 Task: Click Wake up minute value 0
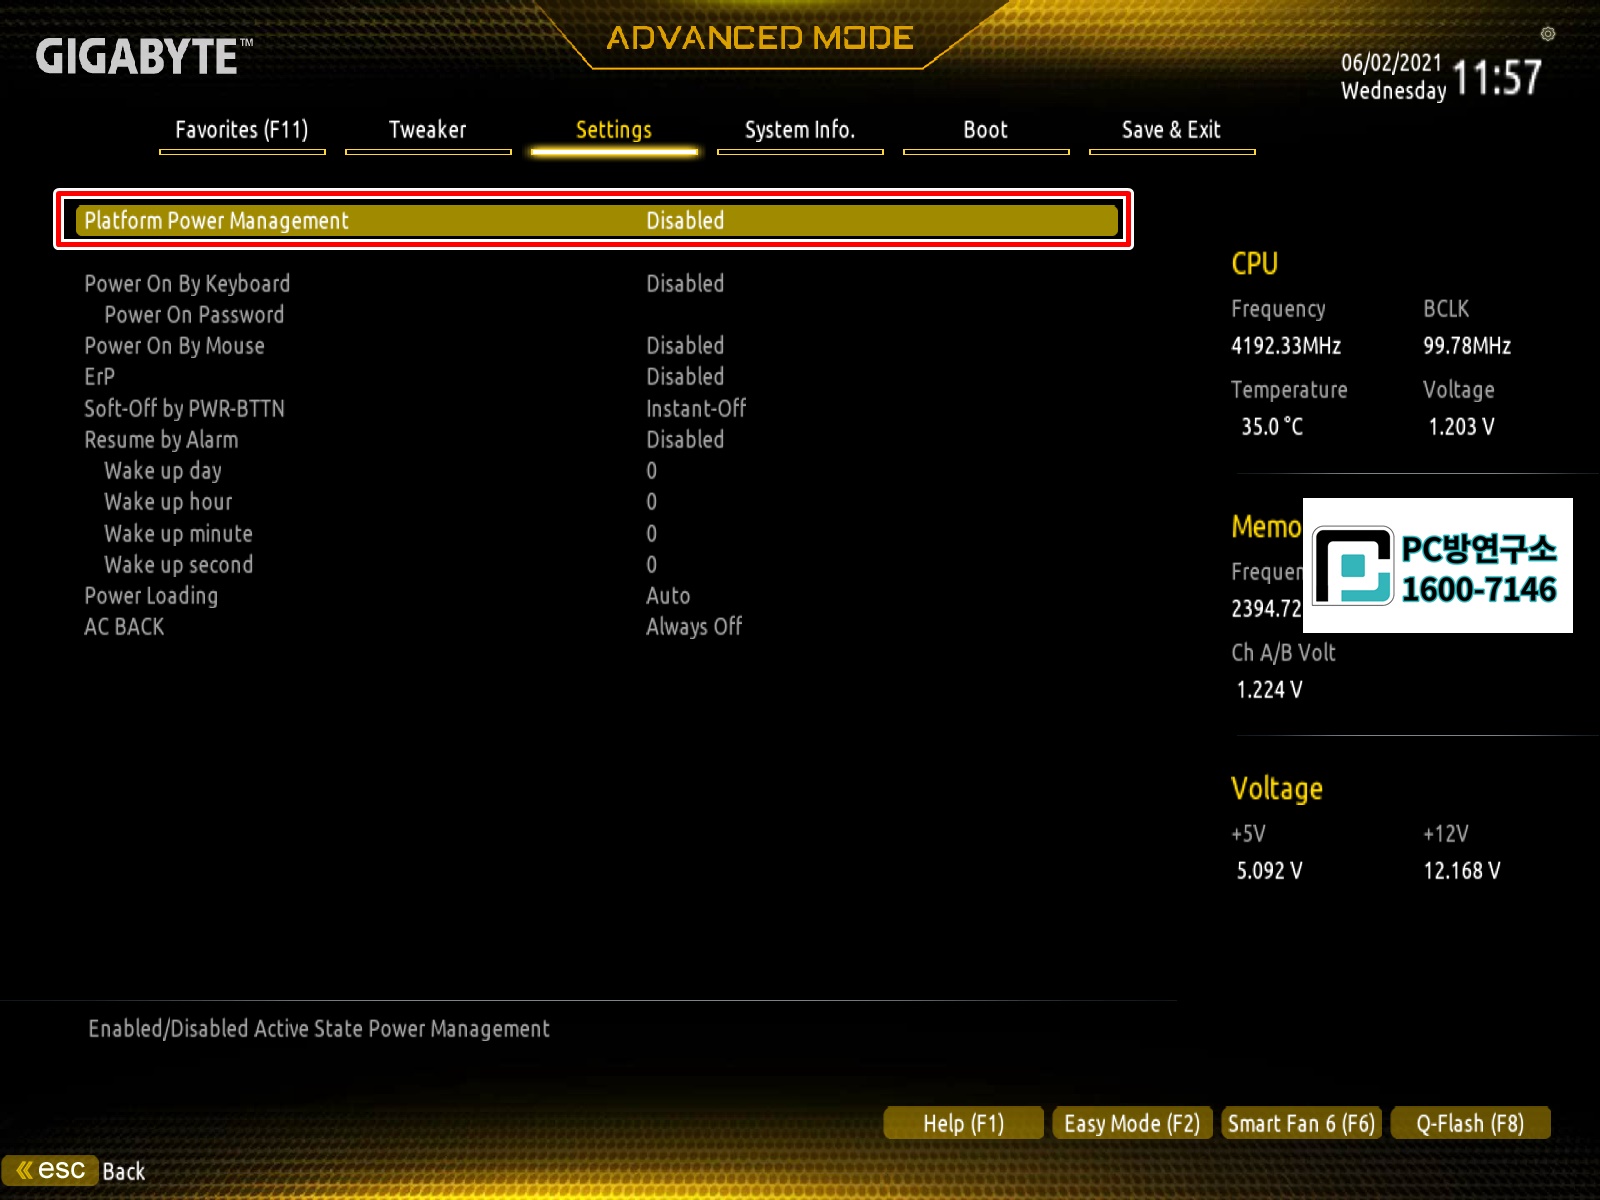point(652,534)
